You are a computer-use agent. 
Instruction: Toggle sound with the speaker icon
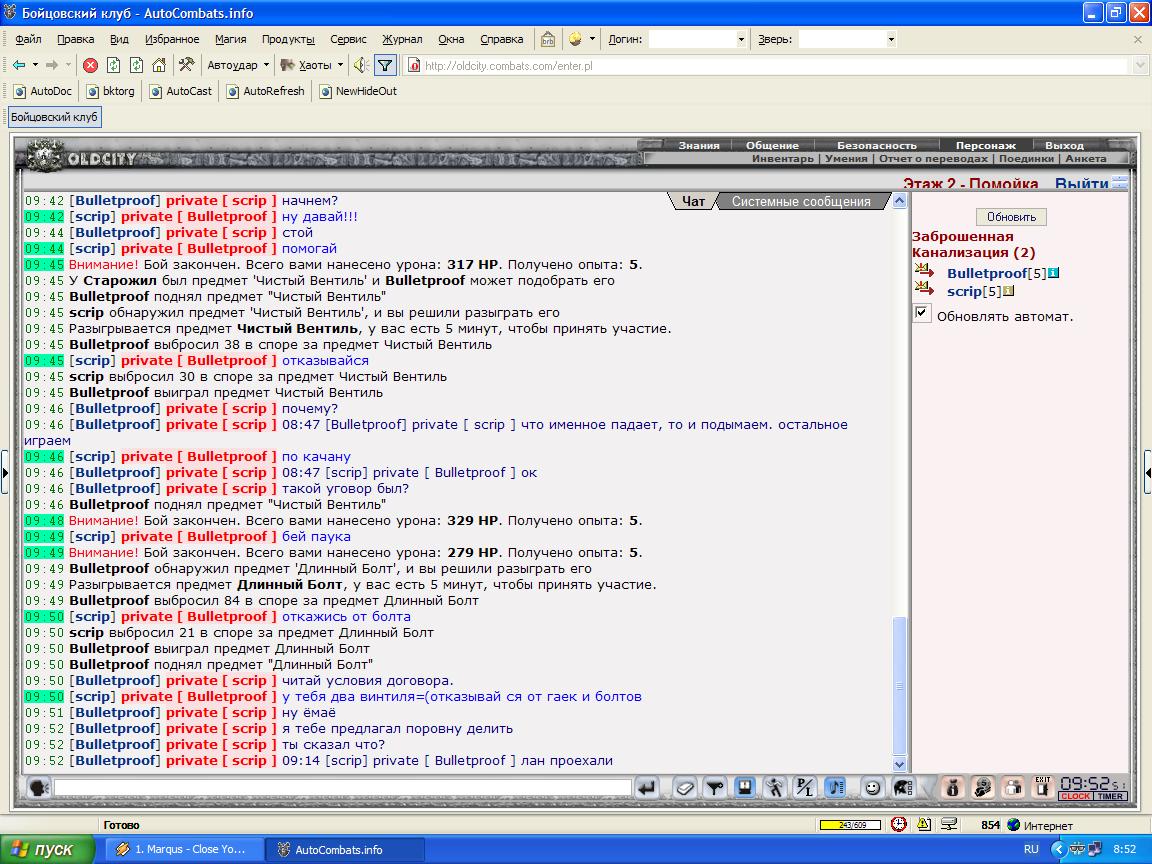361,65
